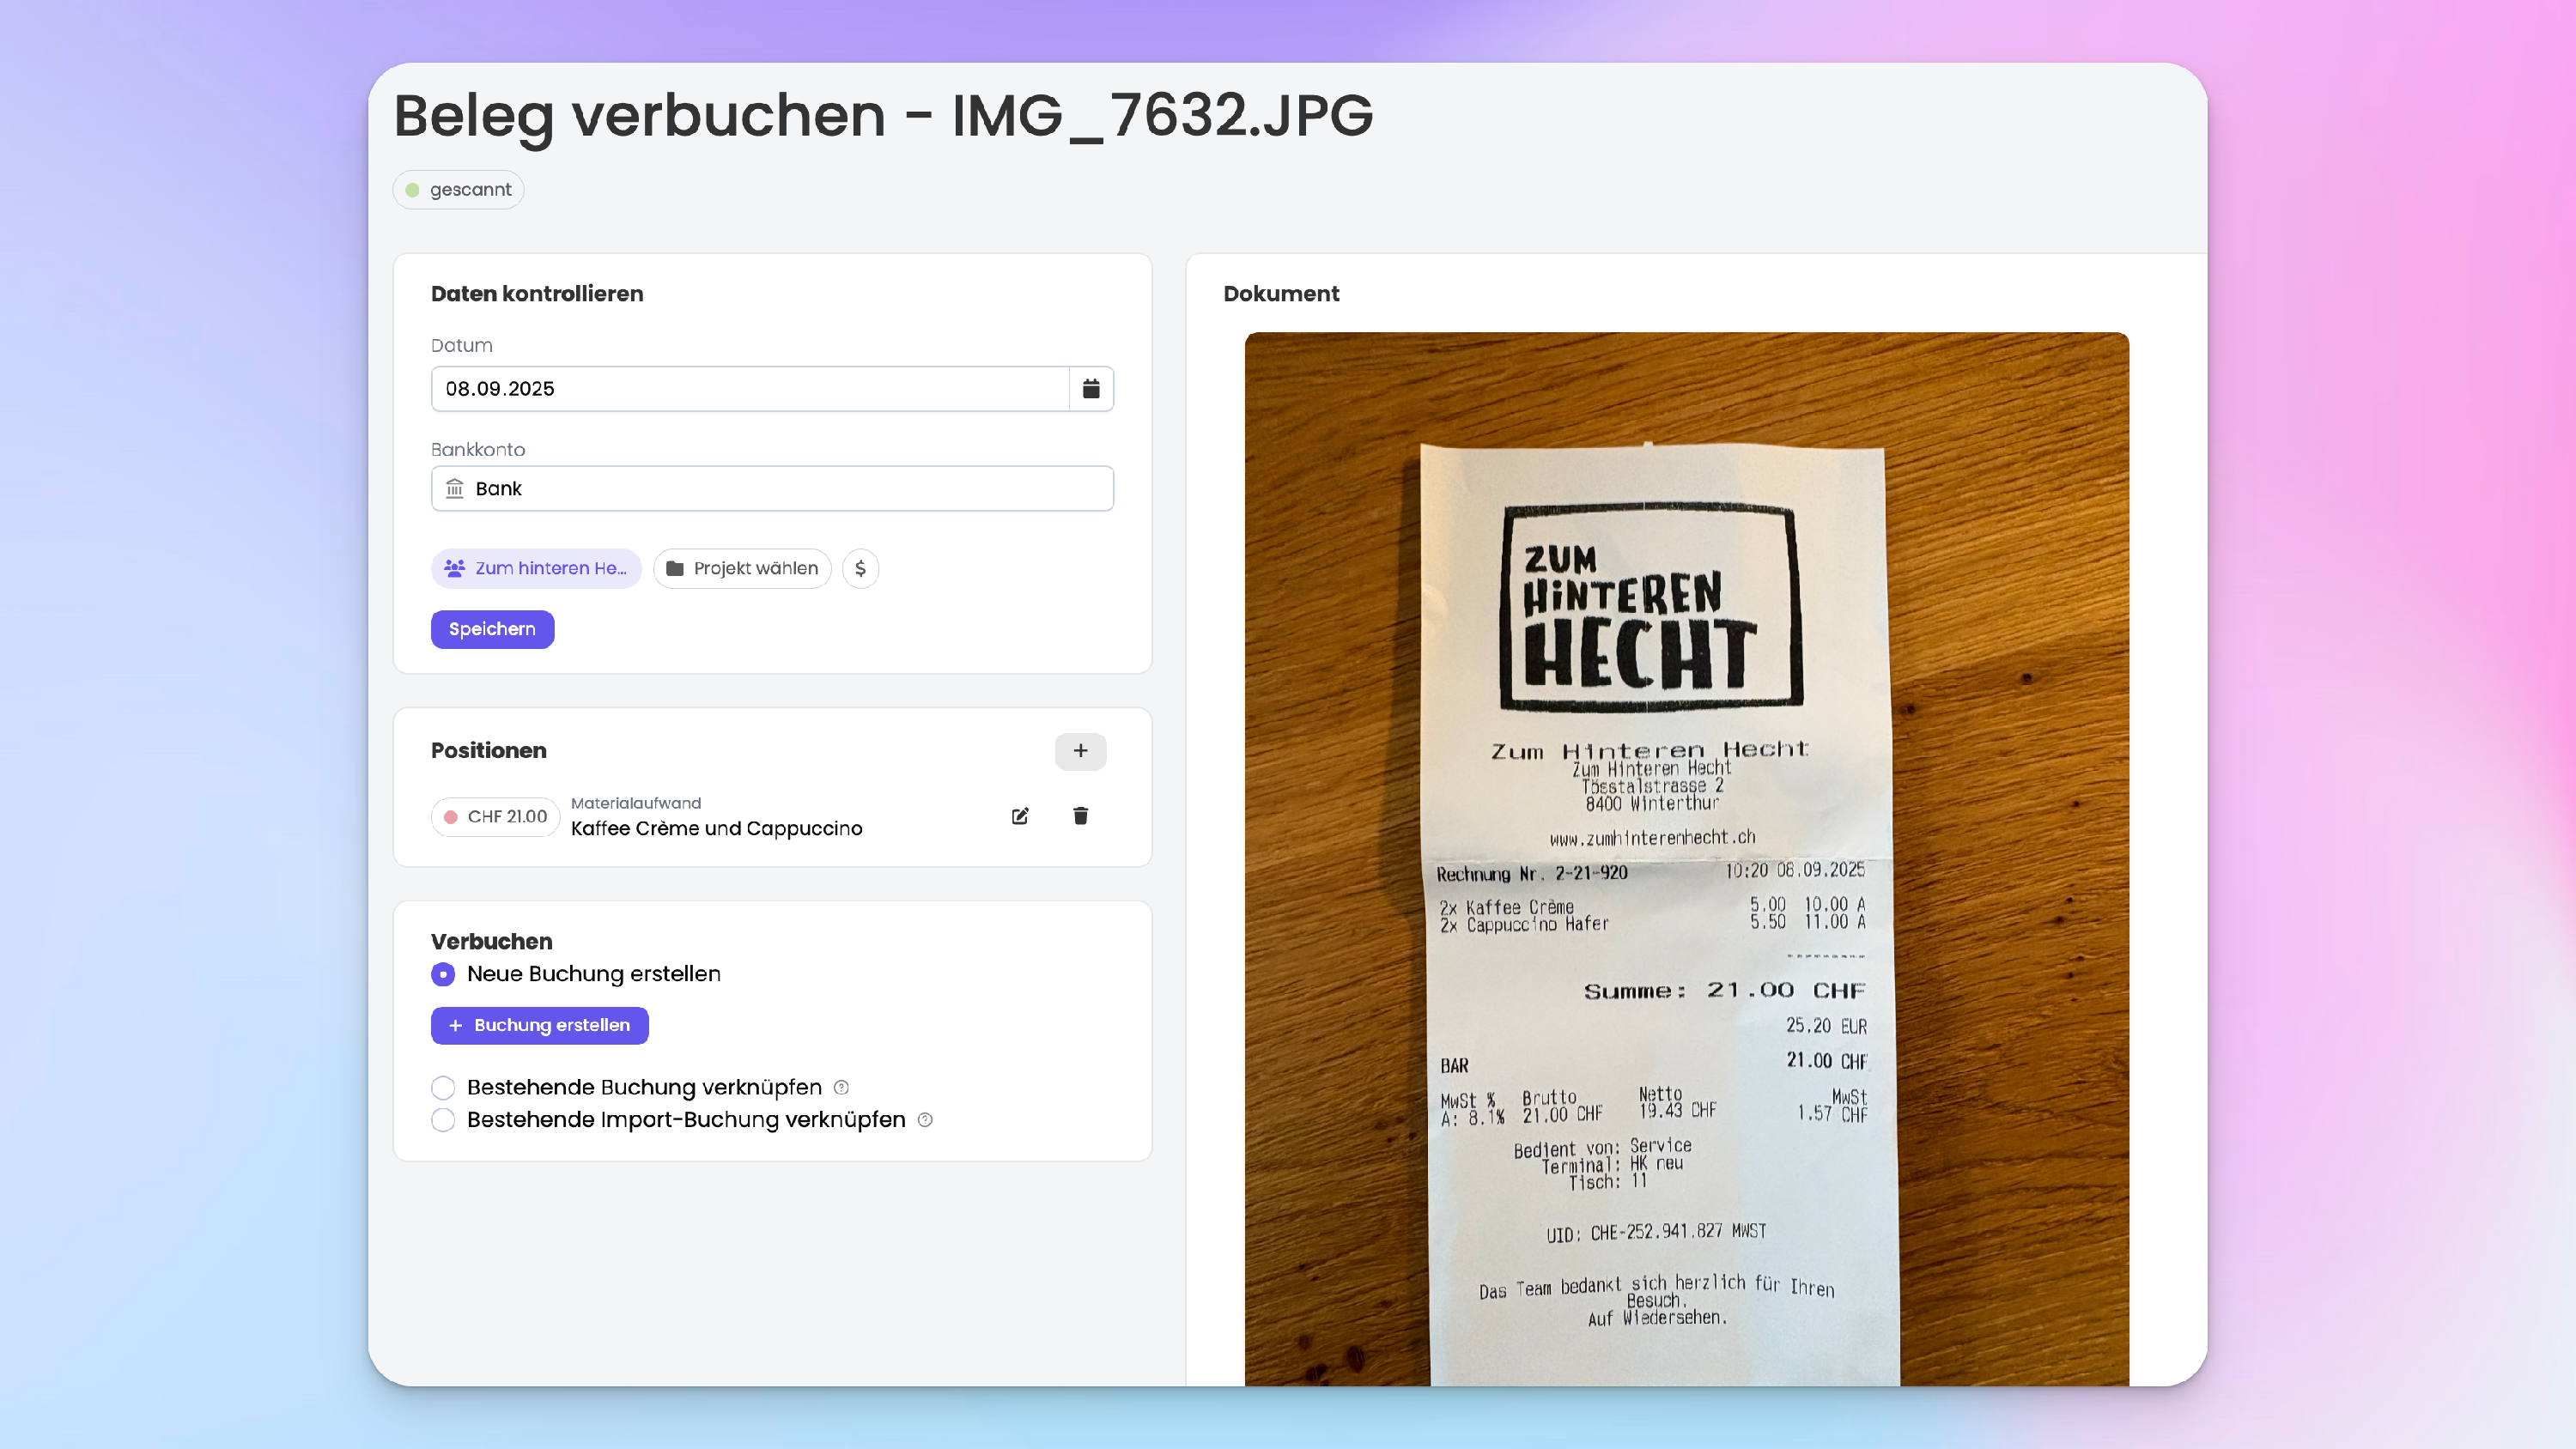Click the CHF 21.00 amount badge
2576x1449 pixels.
496,817
